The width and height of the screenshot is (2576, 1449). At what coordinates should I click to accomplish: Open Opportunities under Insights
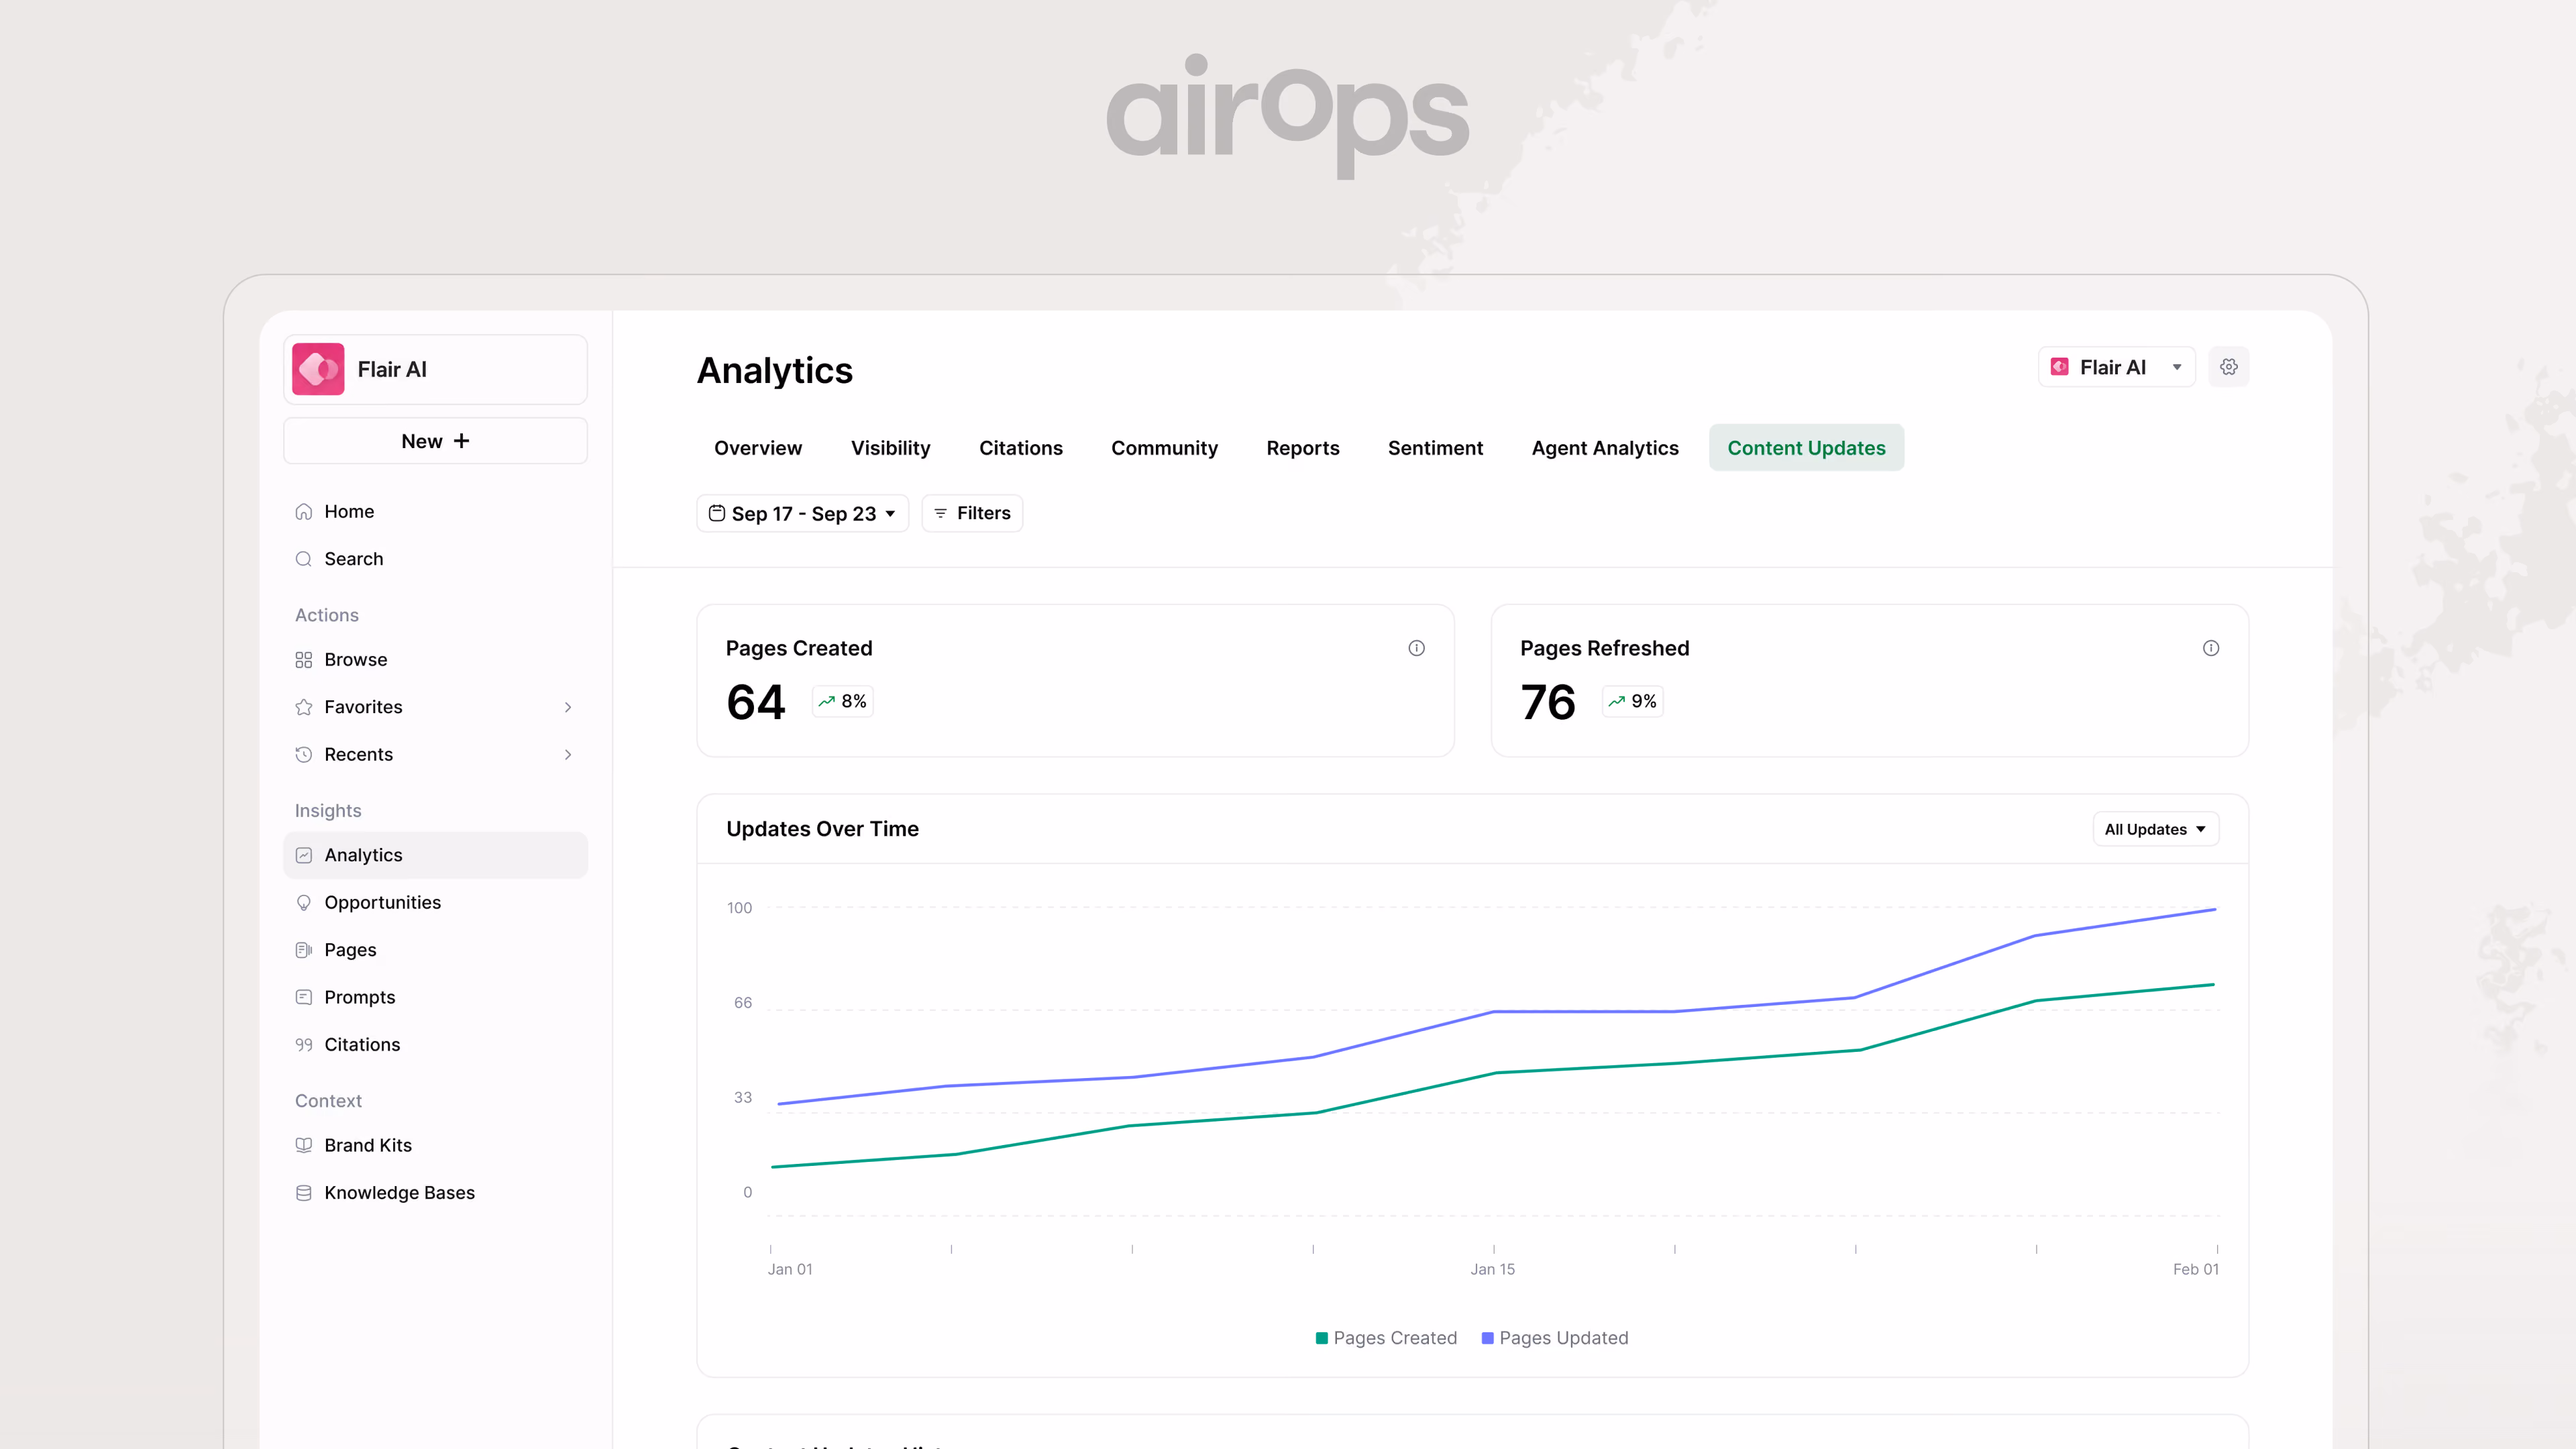coord(435,902)
